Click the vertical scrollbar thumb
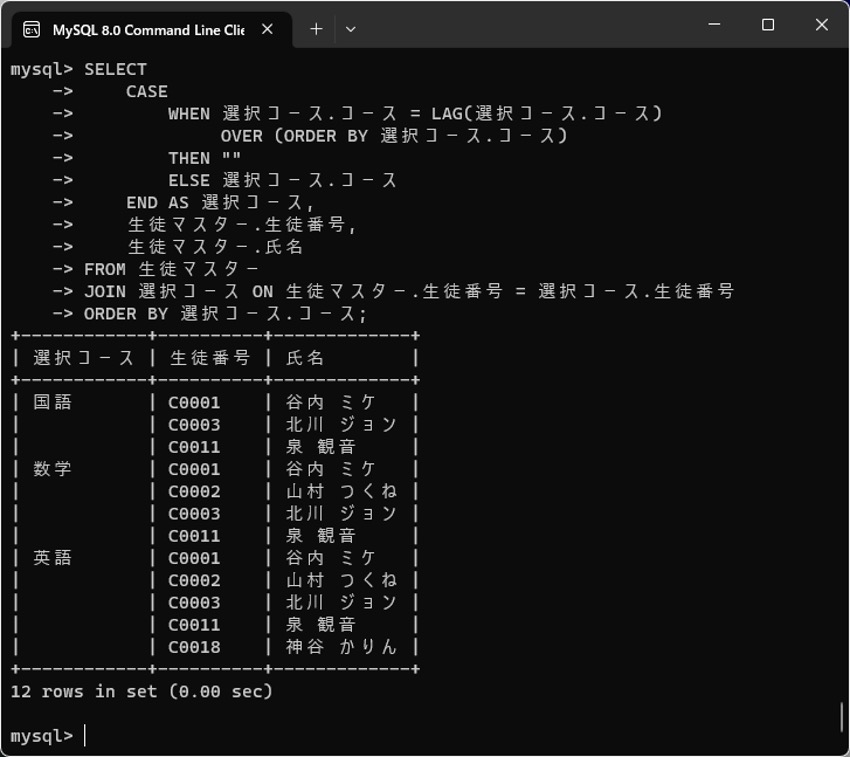 (842, 717)
